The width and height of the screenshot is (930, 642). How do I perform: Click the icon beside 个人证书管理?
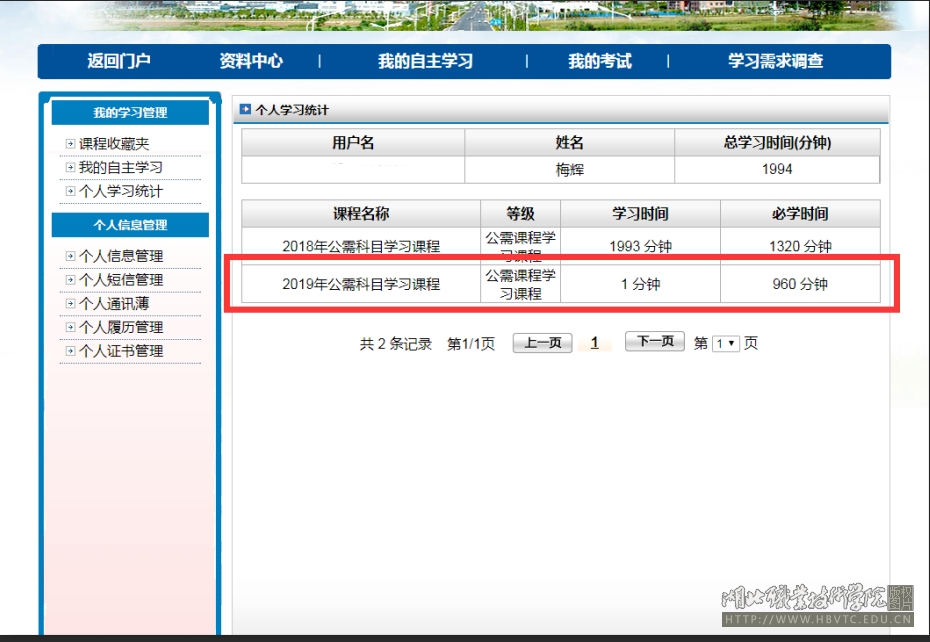[x=70, y=351]
